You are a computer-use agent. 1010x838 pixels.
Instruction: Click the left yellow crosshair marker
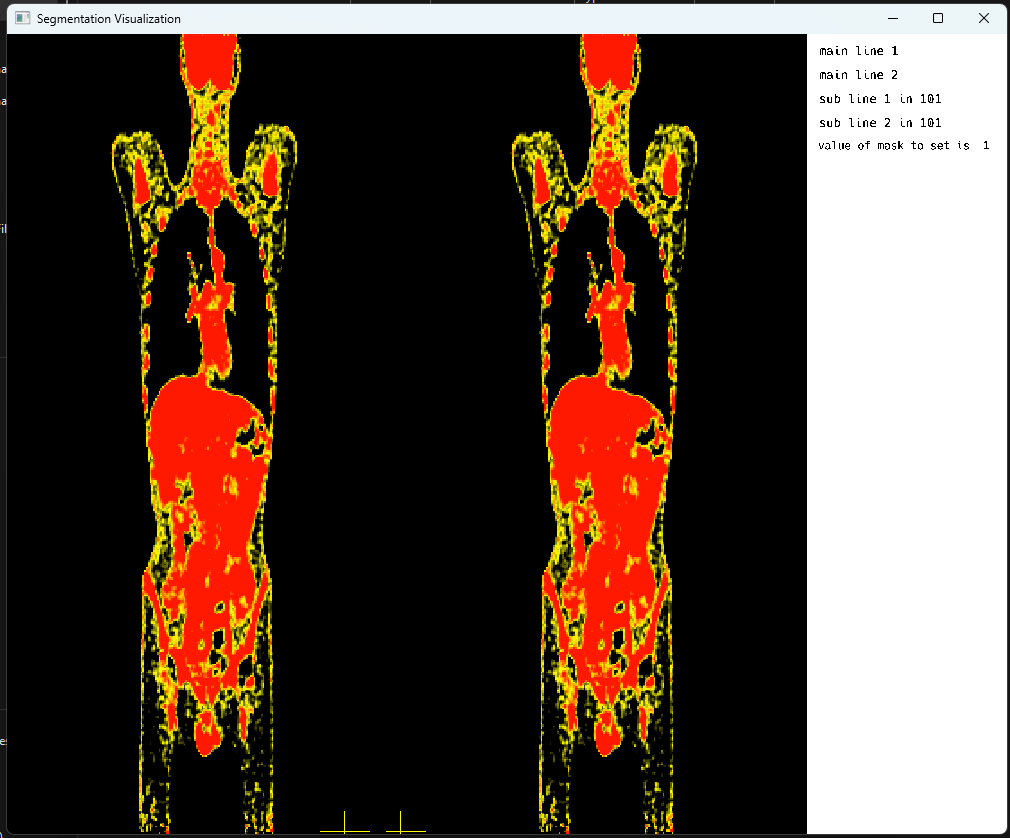pyautogui.click(x=344, y=825)
